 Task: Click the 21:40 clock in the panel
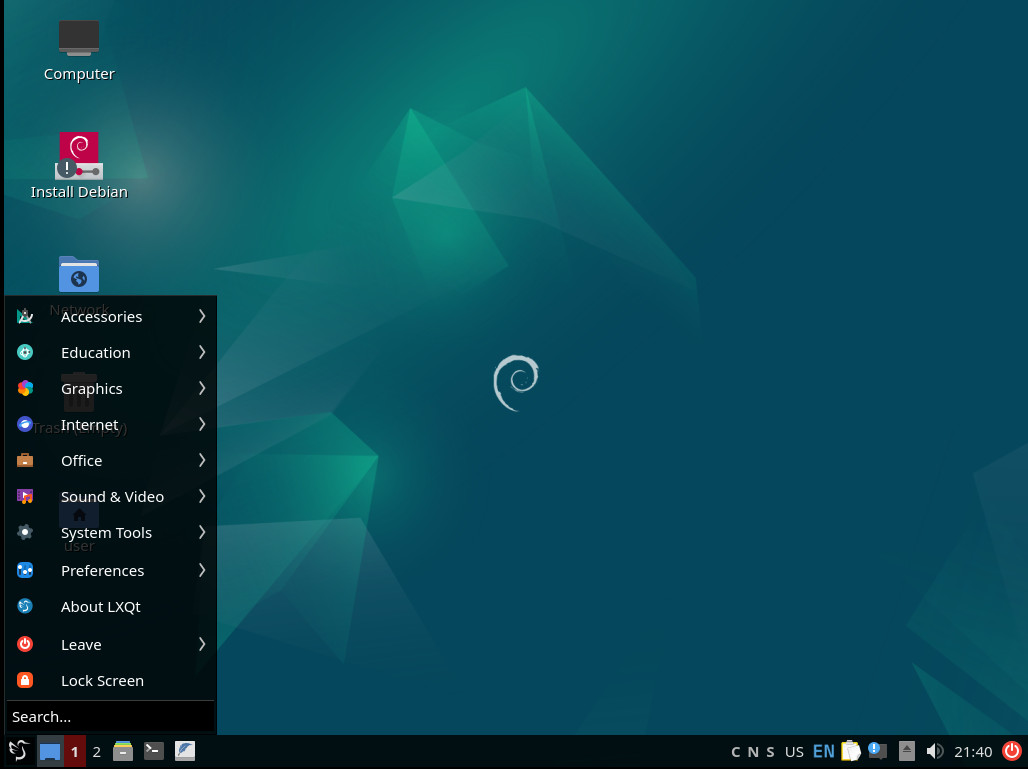[x=973, y=752]
